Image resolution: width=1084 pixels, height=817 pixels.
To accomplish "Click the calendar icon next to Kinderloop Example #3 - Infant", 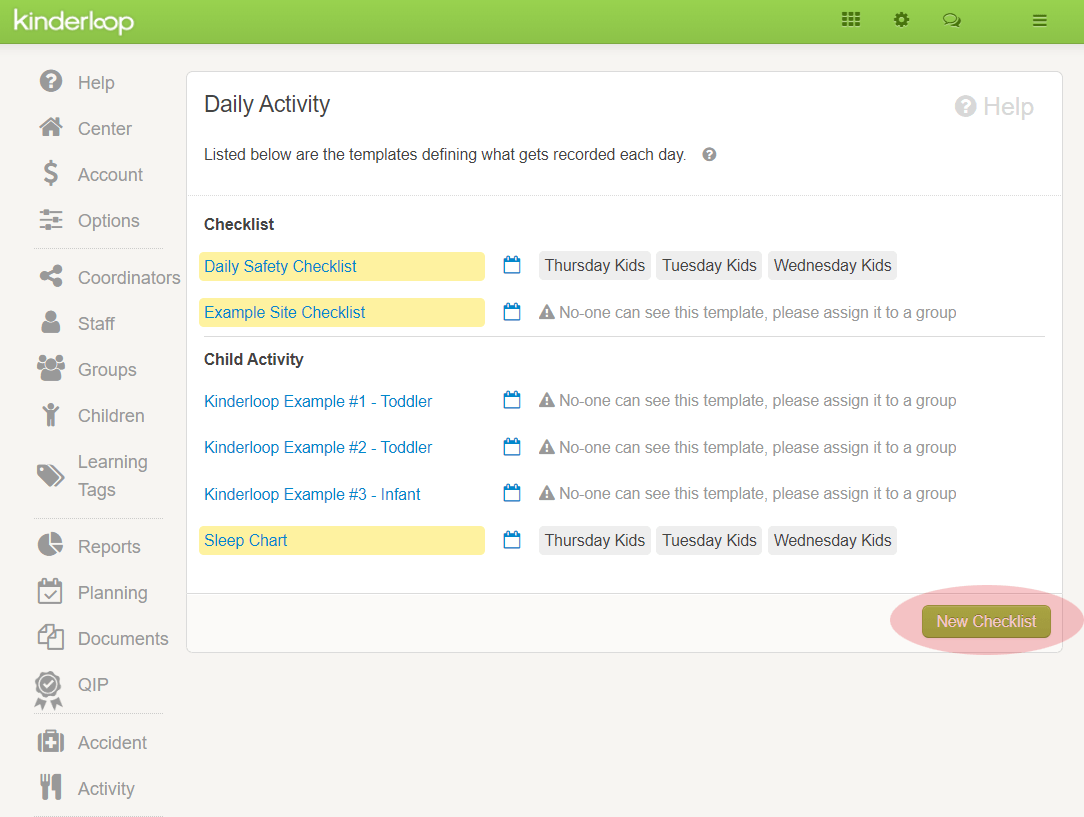I will coord(512,493).
